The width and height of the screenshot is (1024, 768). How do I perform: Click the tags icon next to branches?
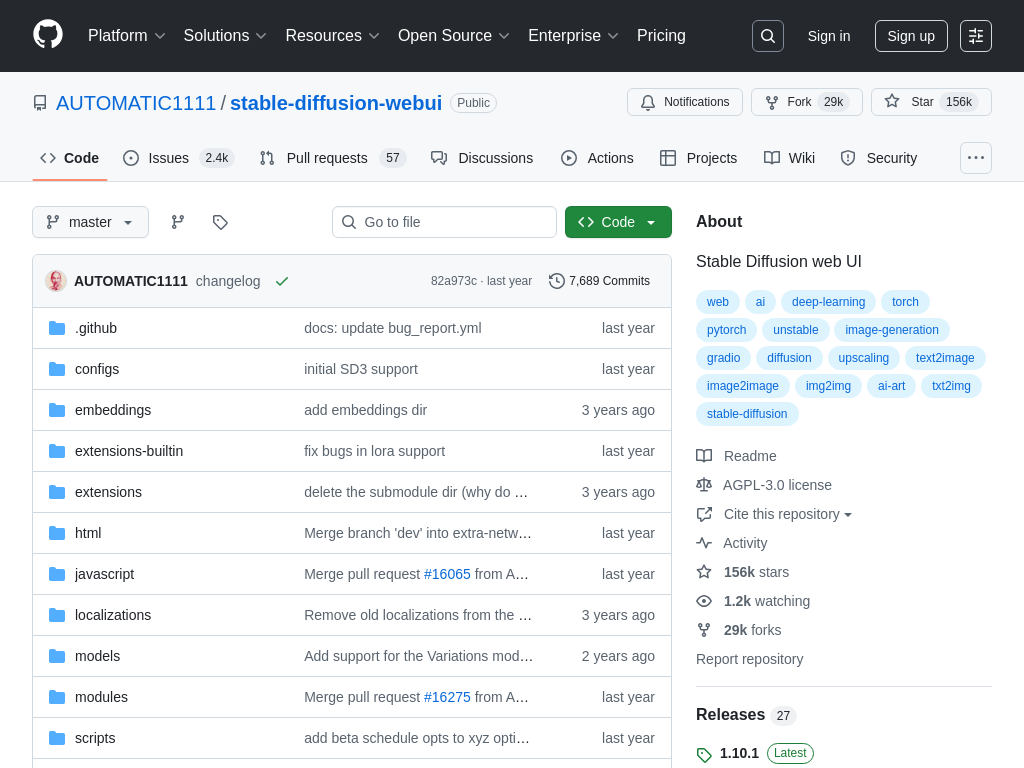pyautogui.click(x=220, y=222)
